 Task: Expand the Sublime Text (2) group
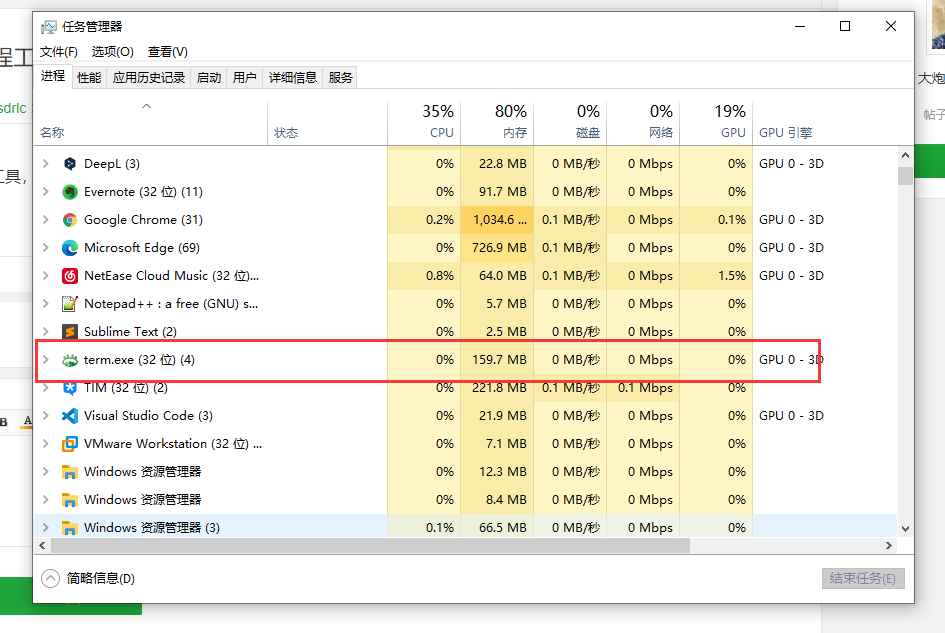click(x=46, y=332)
